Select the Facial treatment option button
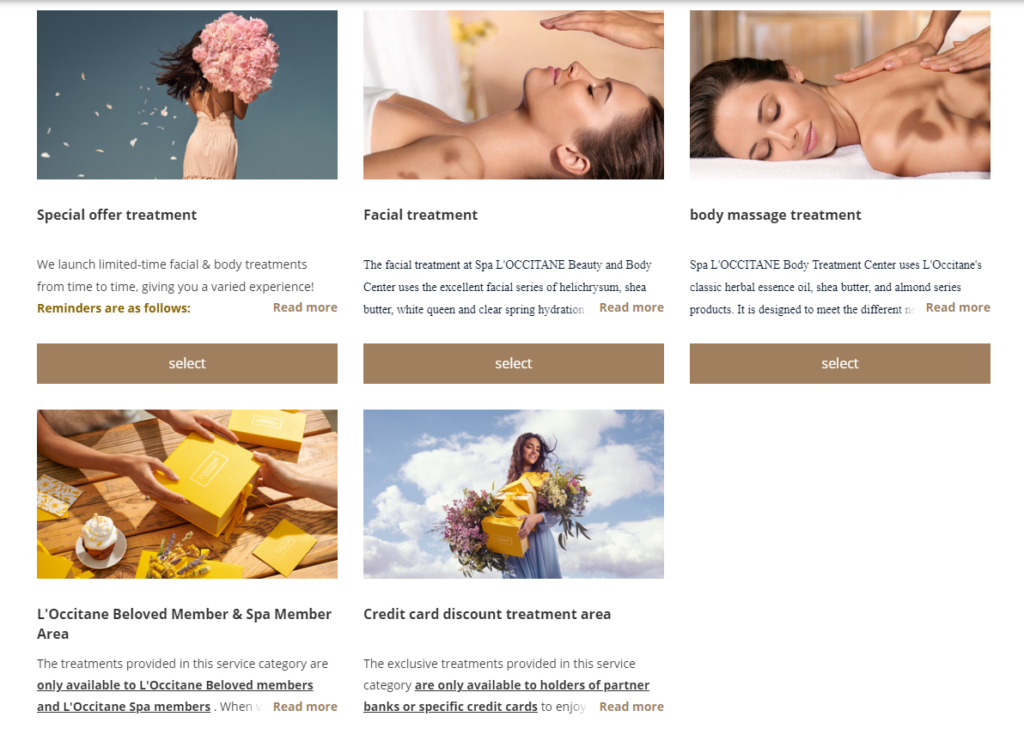The image size is (1024, 741). [513, 364]
